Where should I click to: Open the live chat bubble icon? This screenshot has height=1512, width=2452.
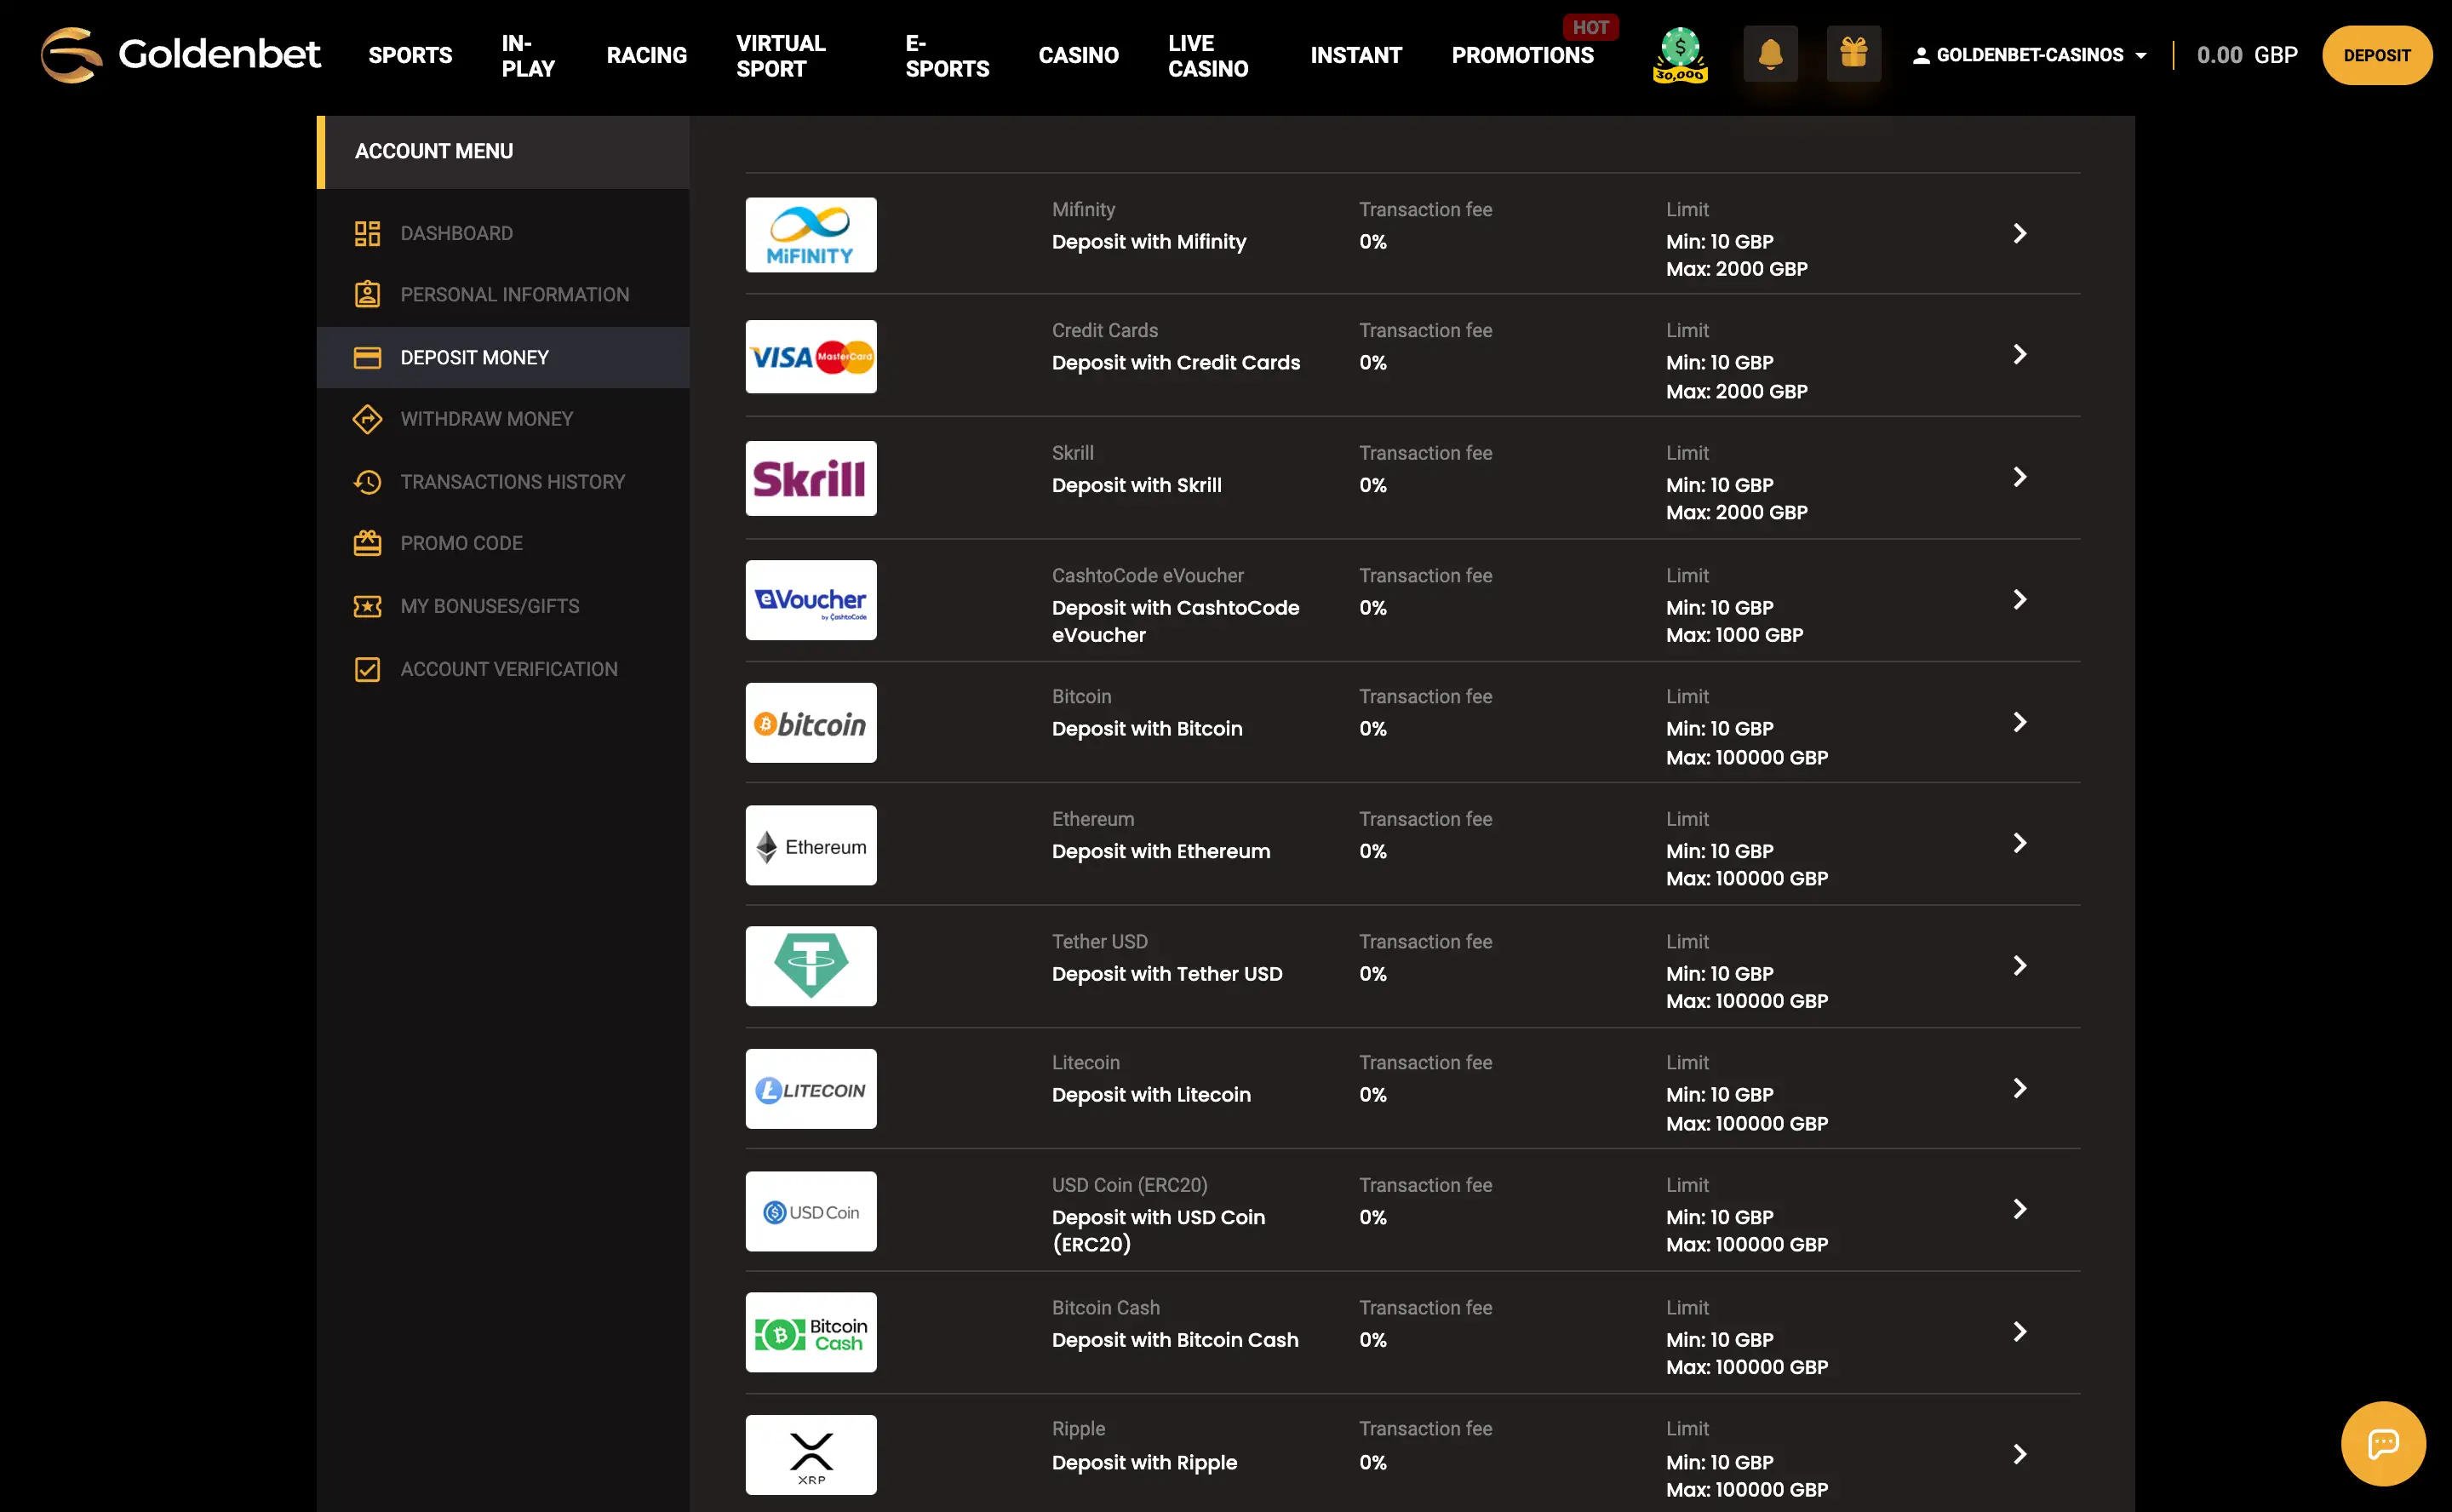click(2383, 1443)
